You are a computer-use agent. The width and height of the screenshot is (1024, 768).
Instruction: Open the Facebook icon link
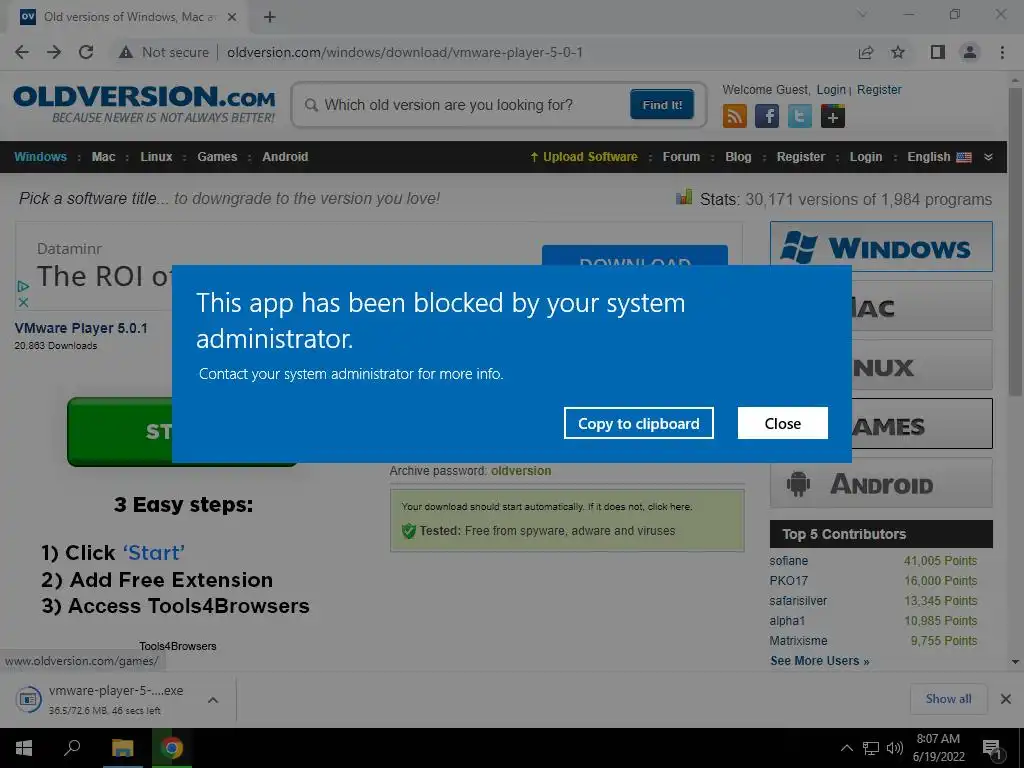[x=767, y=117]
